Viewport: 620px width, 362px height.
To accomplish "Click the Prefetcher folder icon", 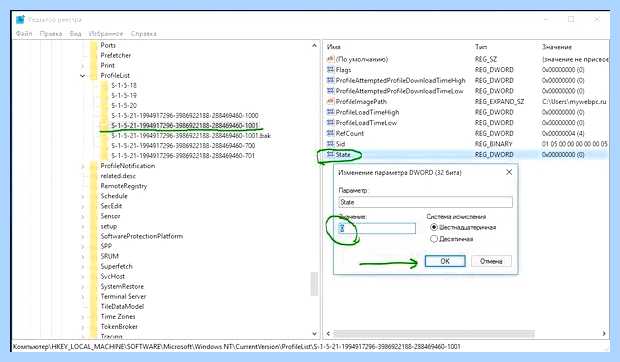I will point(93,55).
